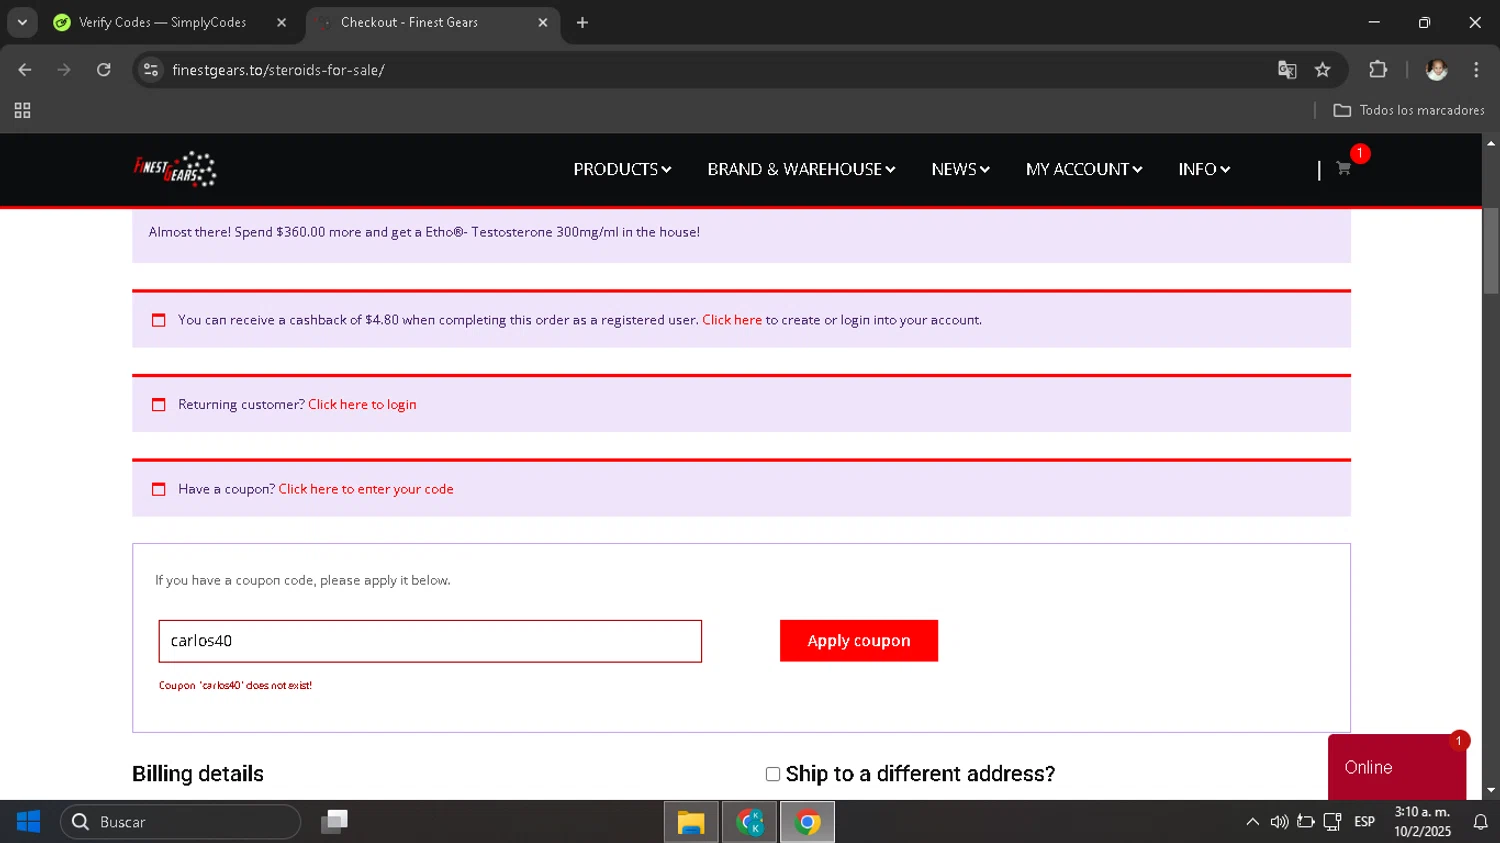The image size is (1500, 843).
Task: Click the cashback notice icon
Action: point(158,320)
